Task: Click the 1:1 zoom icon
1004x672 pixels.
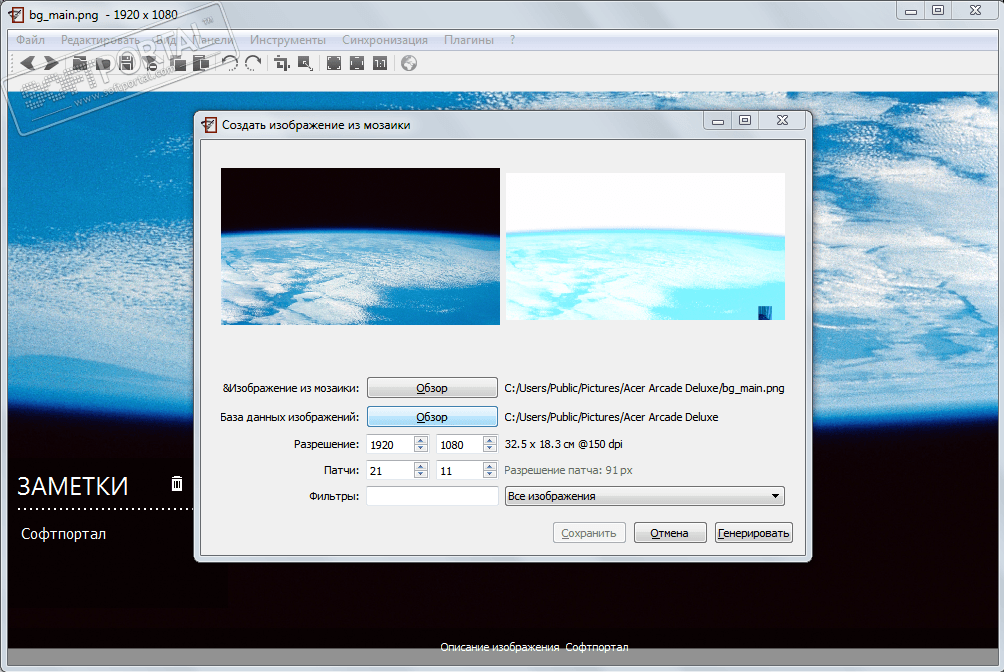Action: (x=380, y=63)
